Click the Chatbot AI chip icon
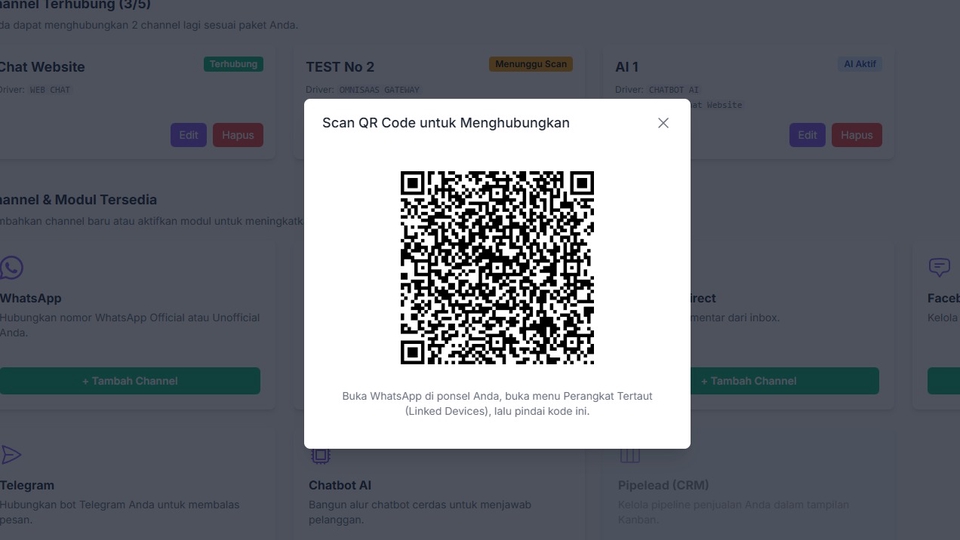960x540 pixels. (x=320, y=455)
